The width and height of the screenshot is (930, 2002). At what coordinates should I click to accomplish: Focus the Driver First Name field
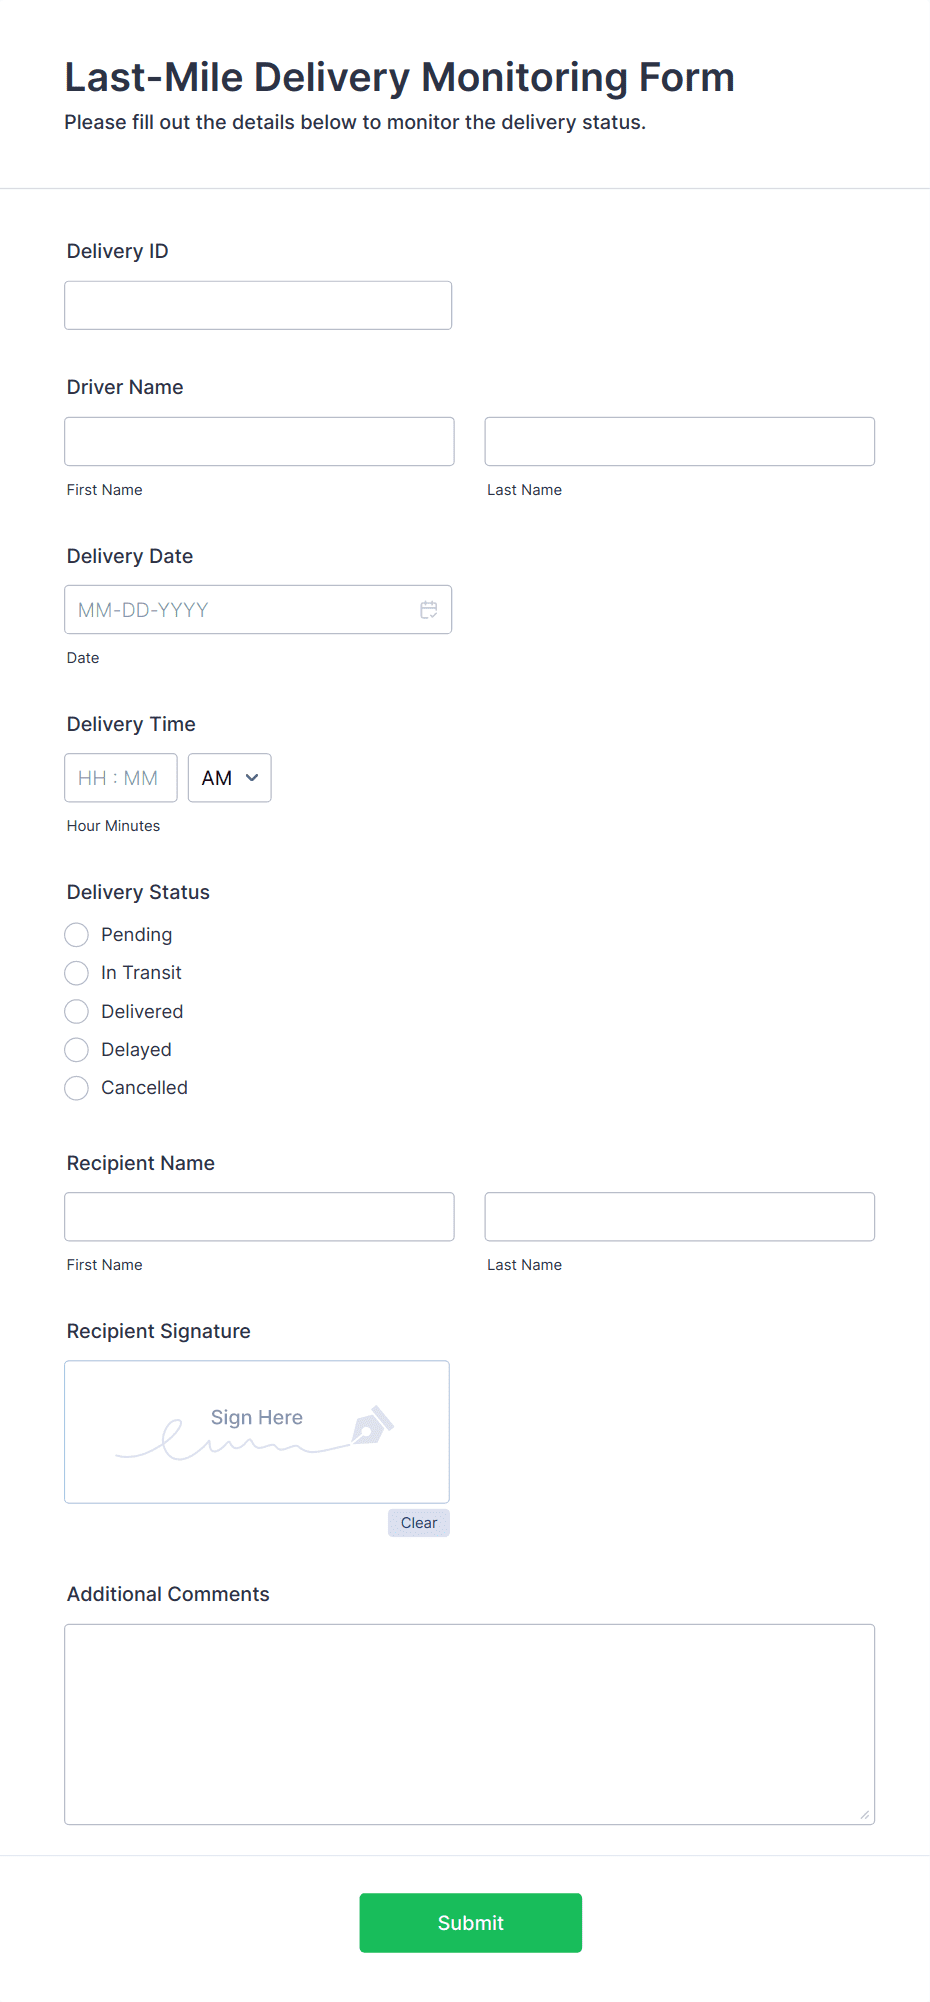point(259,441)
